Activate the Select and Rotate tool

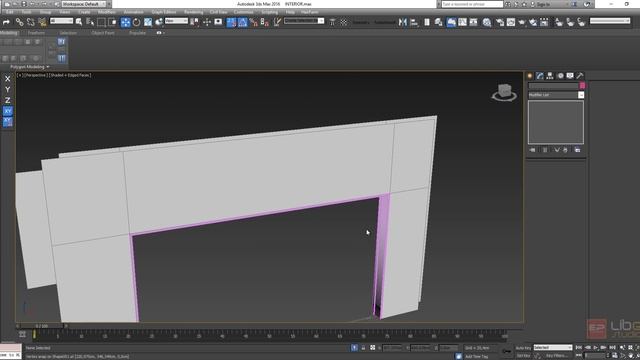click(136, 22)
